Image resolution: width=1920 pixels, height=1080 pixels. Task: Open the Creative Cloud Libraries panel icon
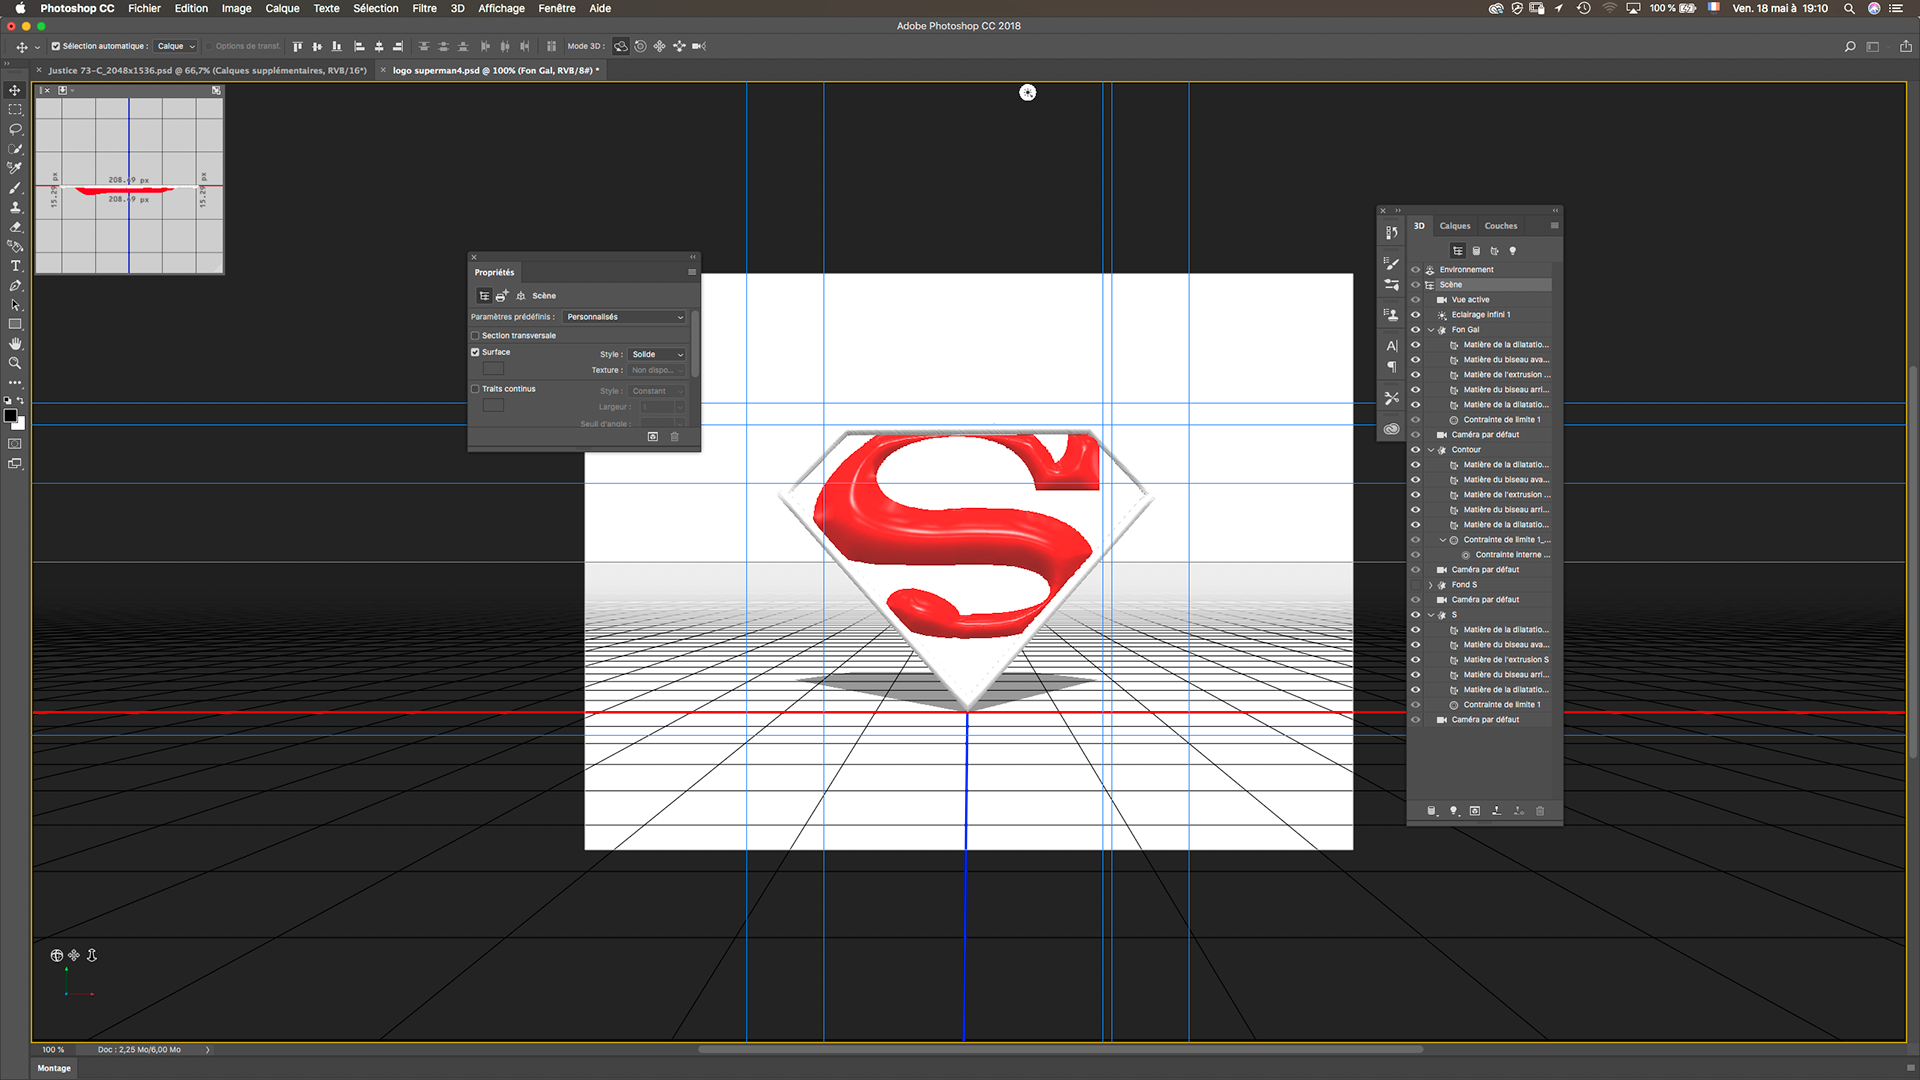click(1391, 429)
